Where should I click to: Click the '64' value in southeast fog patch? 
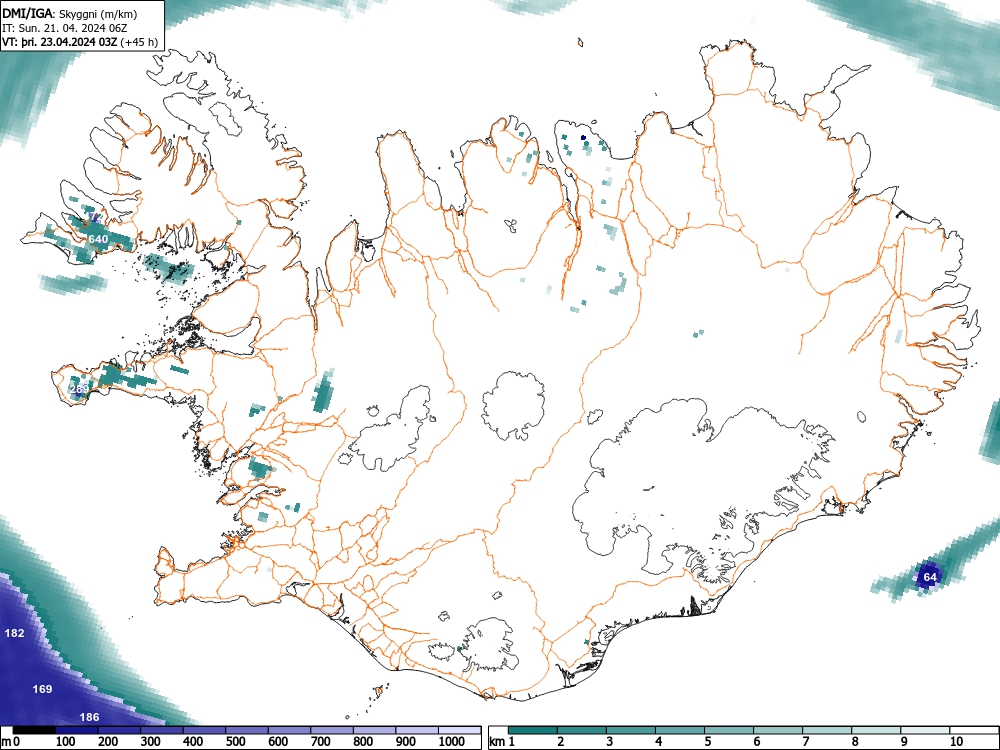pos(930,577)
